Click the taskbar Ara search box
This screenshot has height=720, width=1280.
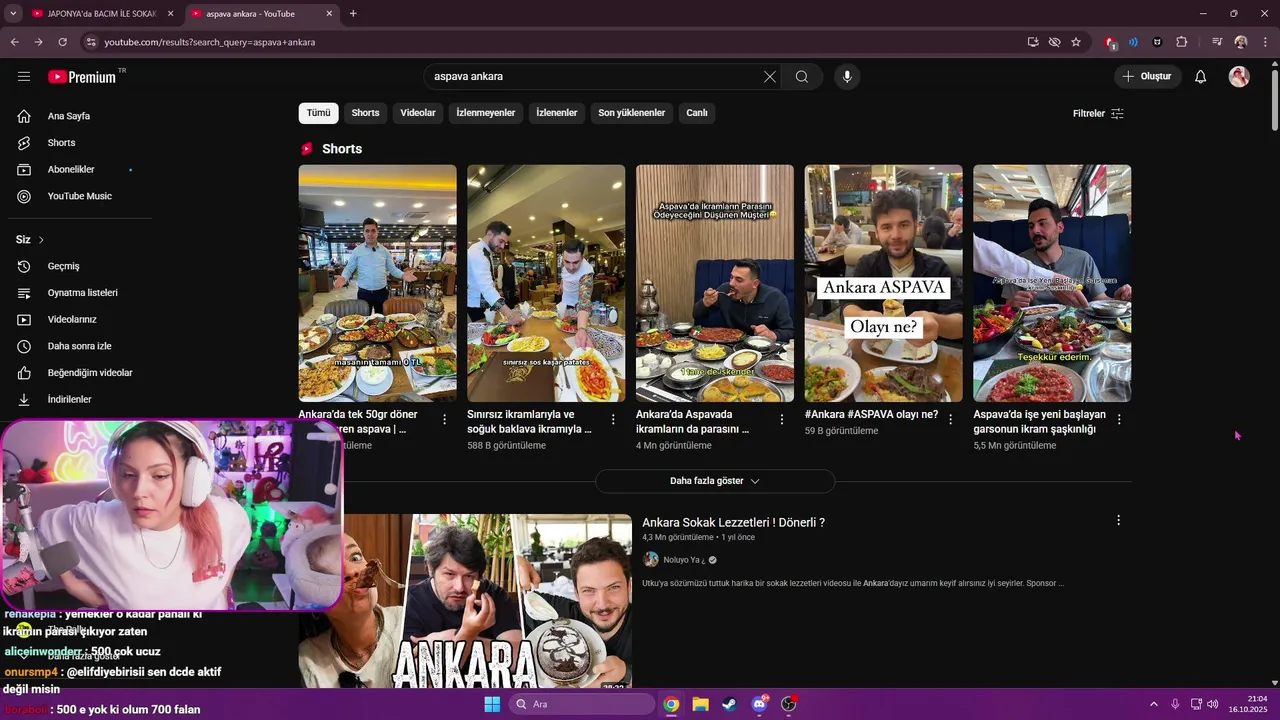[584, 704]
